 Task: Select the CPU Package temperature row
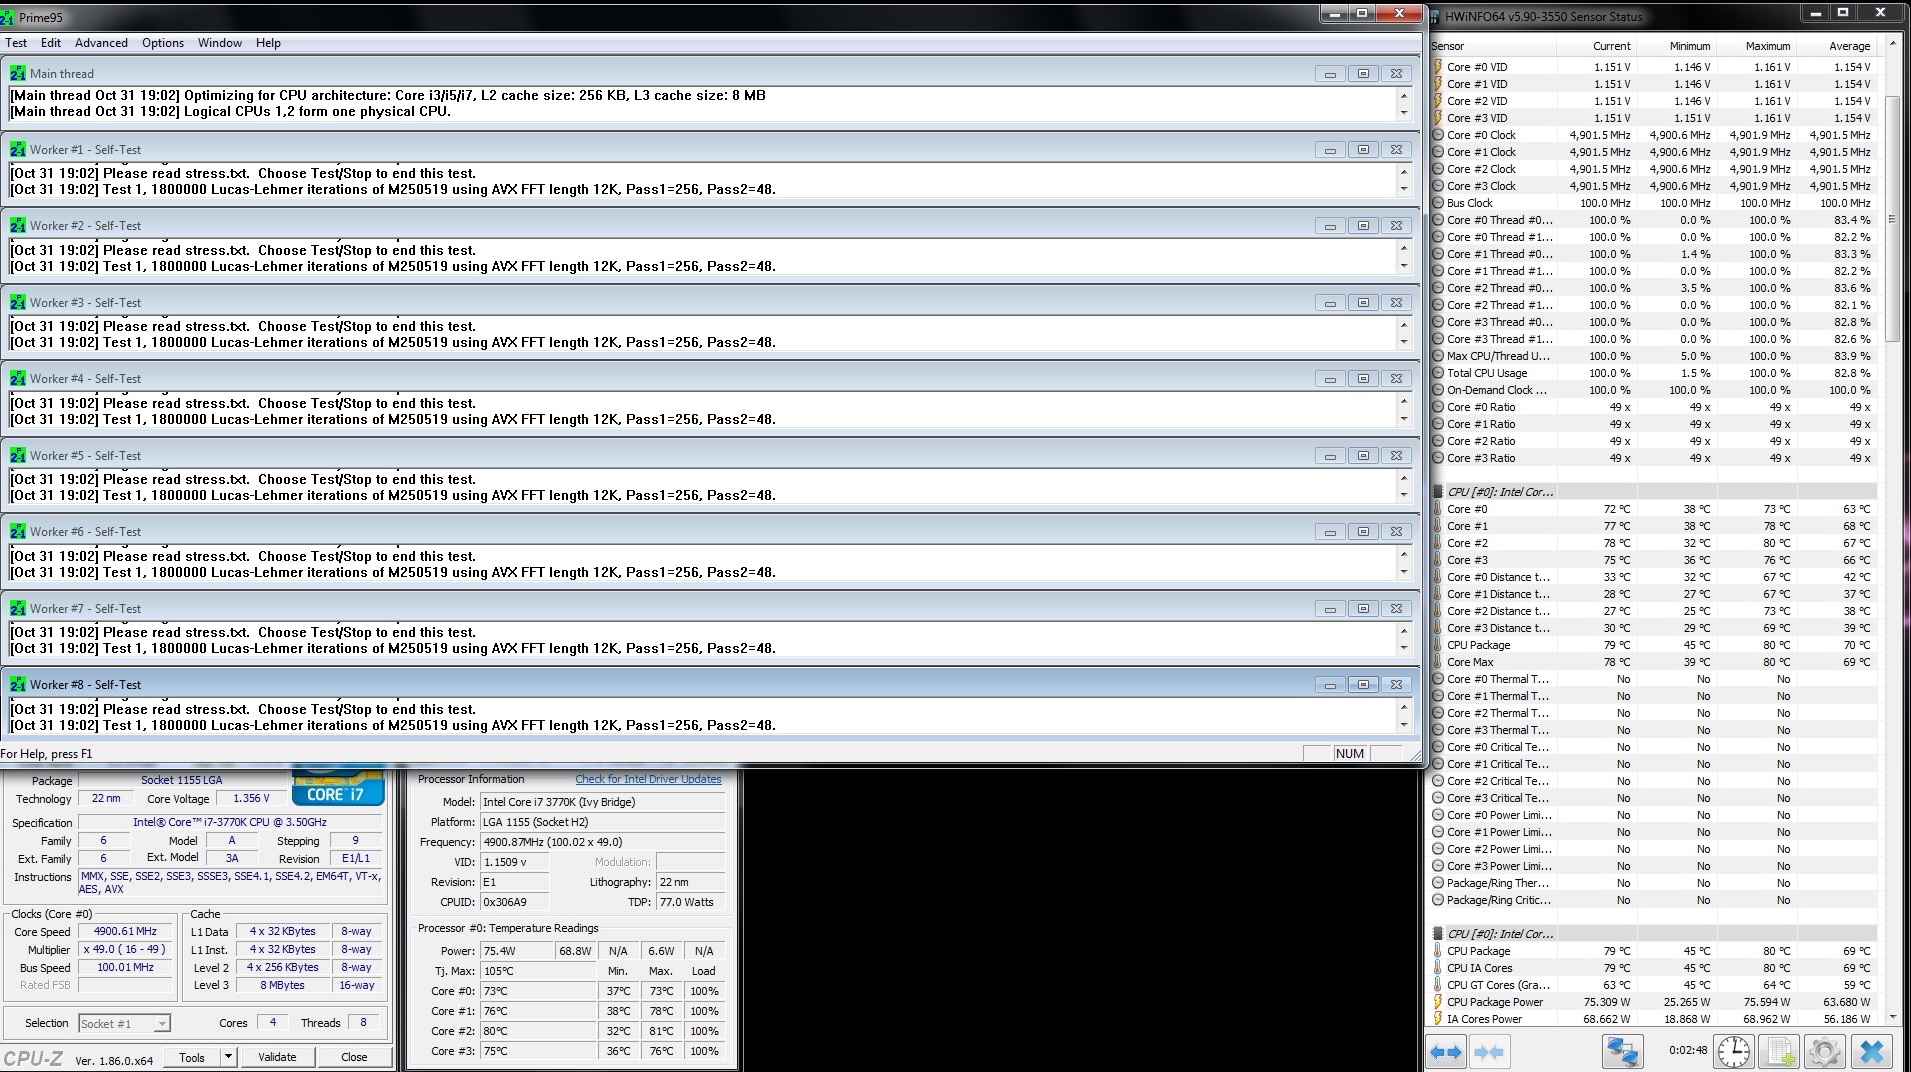pos(1653,645)
